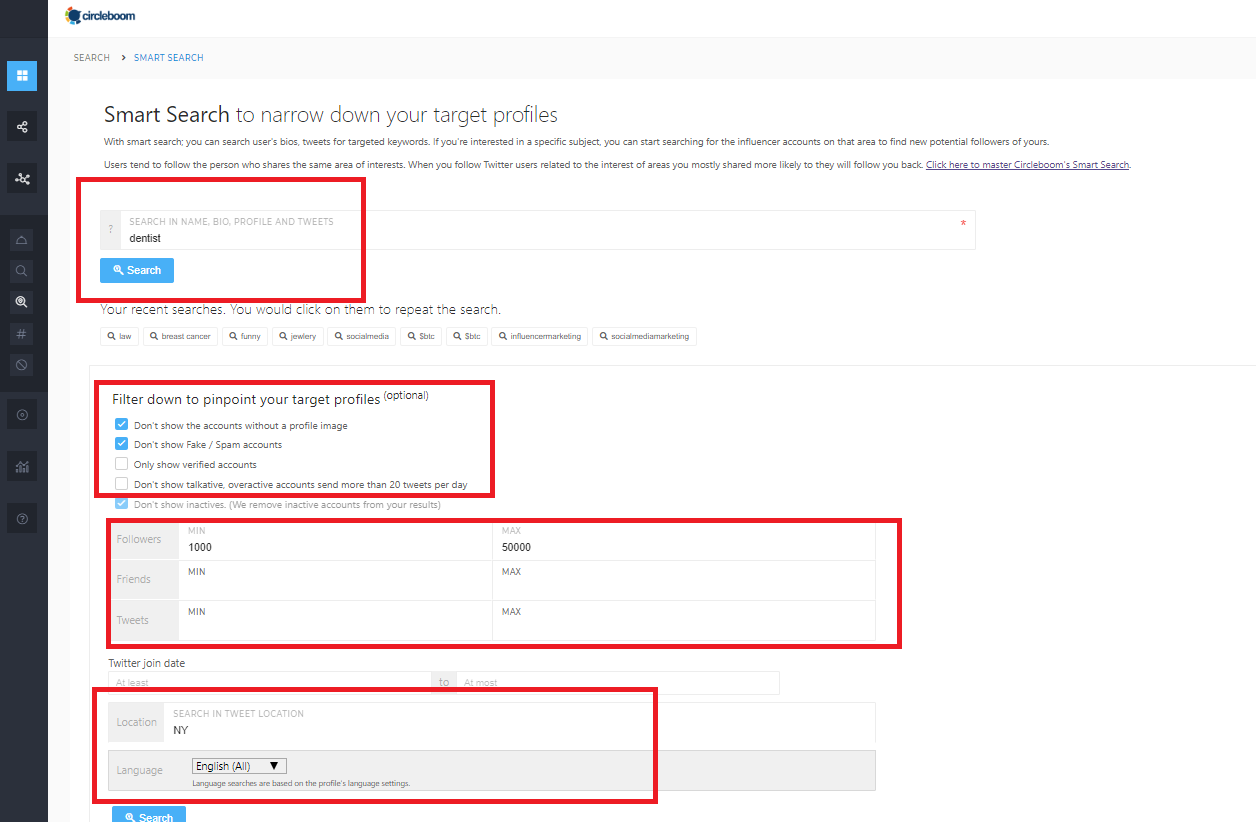1256x822 pixels.
Task: Open the target circle sidebar icon
Action: tap(22, 414)
